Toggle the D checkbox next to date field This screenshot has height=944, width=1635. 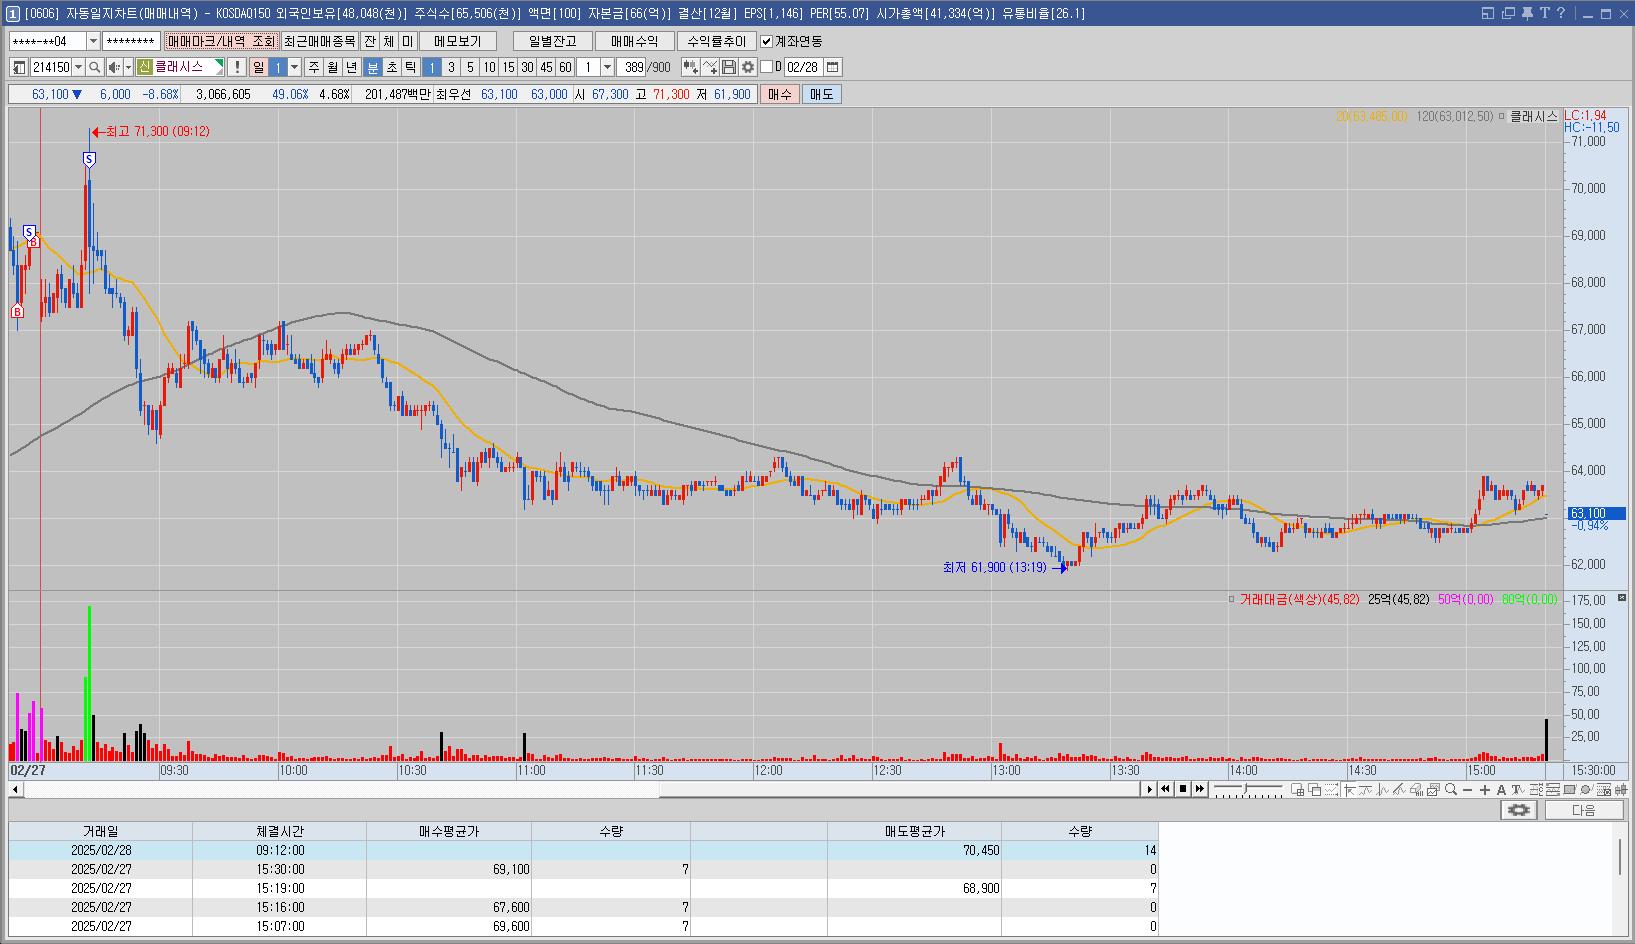(x=766, y=67)
